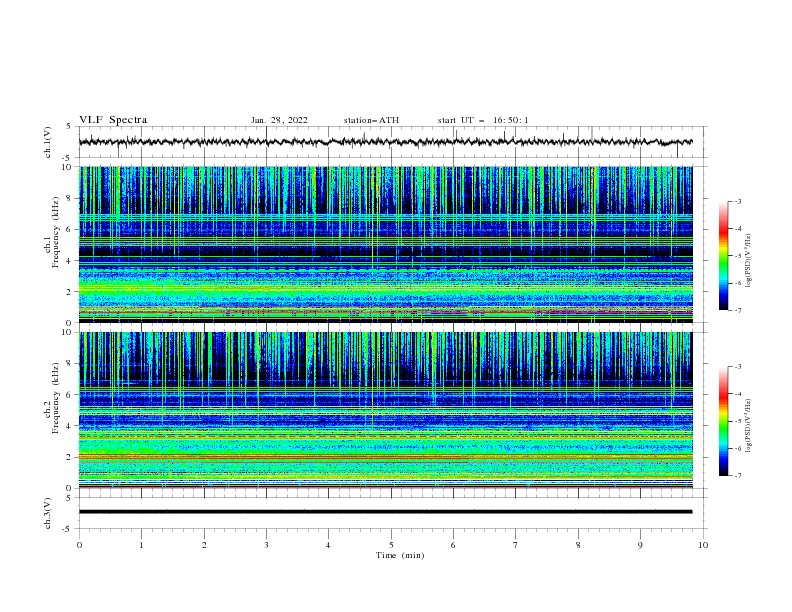Click the ch.1 frequency tick "8"

(x=70, y=198)
